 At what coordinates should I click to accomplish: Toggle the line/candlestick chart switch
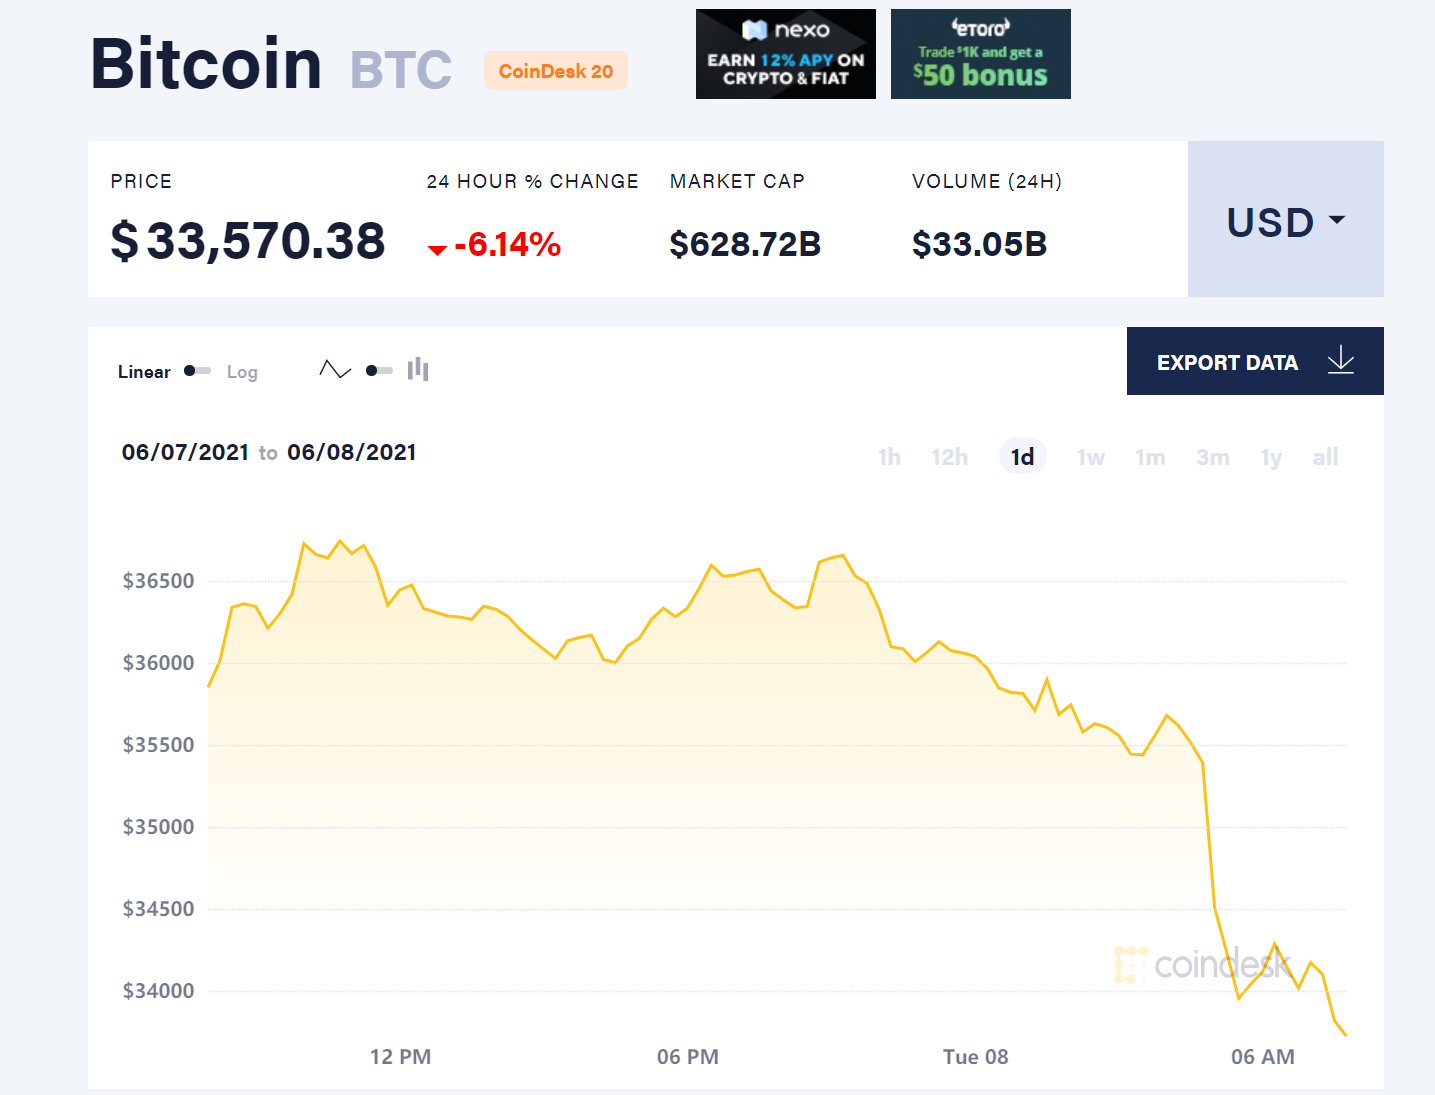[379, 371]
